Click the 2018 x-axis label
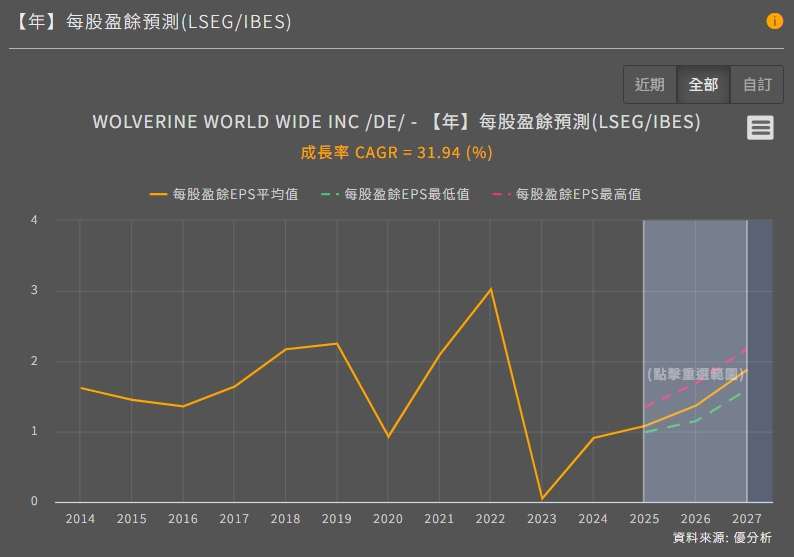 [x=285, y=519]
